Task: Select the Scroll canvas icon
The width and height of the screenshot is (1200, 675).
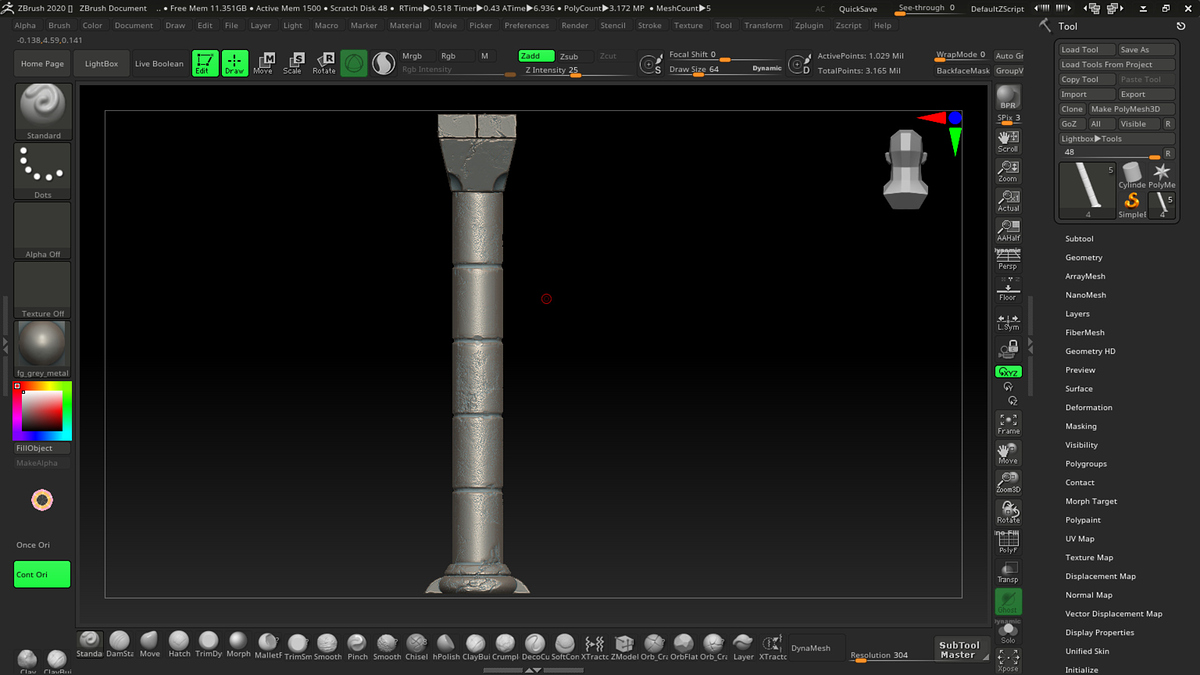Action: 1008,141
